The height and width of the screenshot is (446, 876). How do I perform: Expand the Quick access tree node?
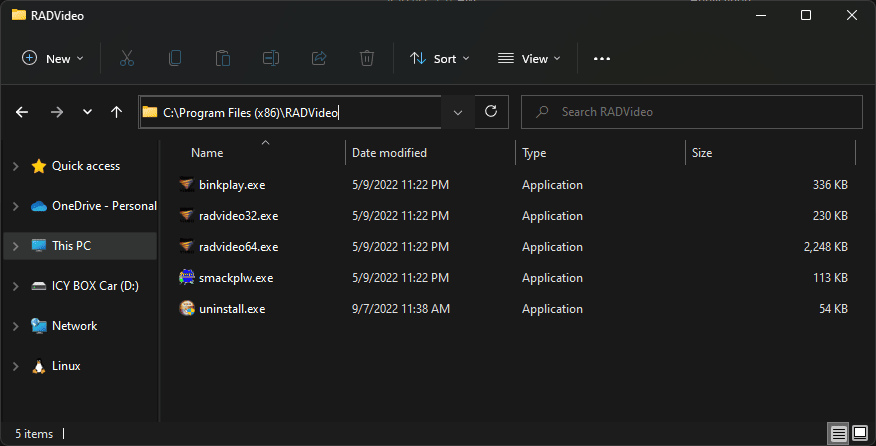15,166
